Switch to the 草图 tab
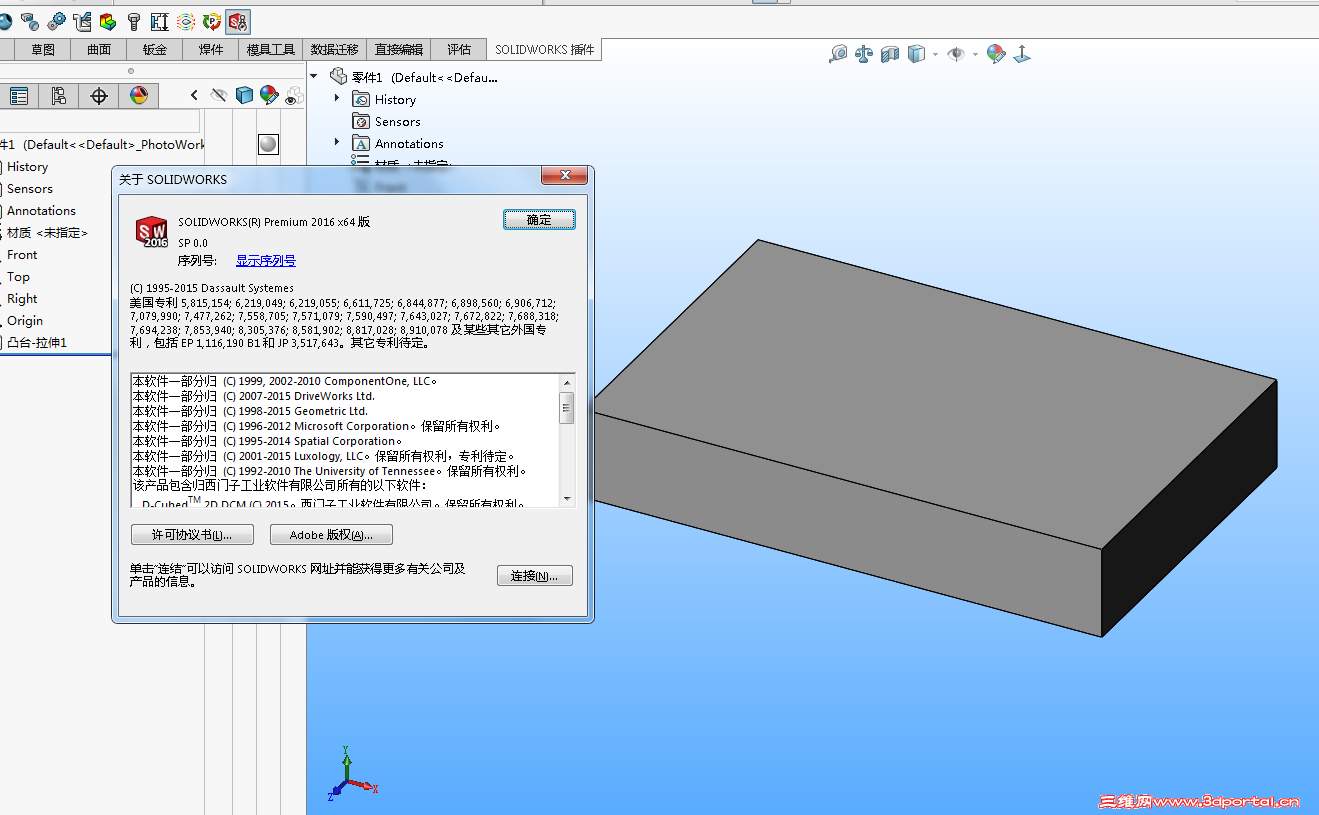 click(43, 50)
